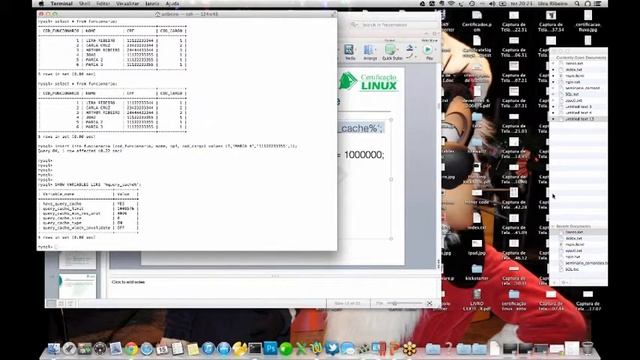
Task: Click the query_cache_limit row in Terminal
Action: click(89, 209)
